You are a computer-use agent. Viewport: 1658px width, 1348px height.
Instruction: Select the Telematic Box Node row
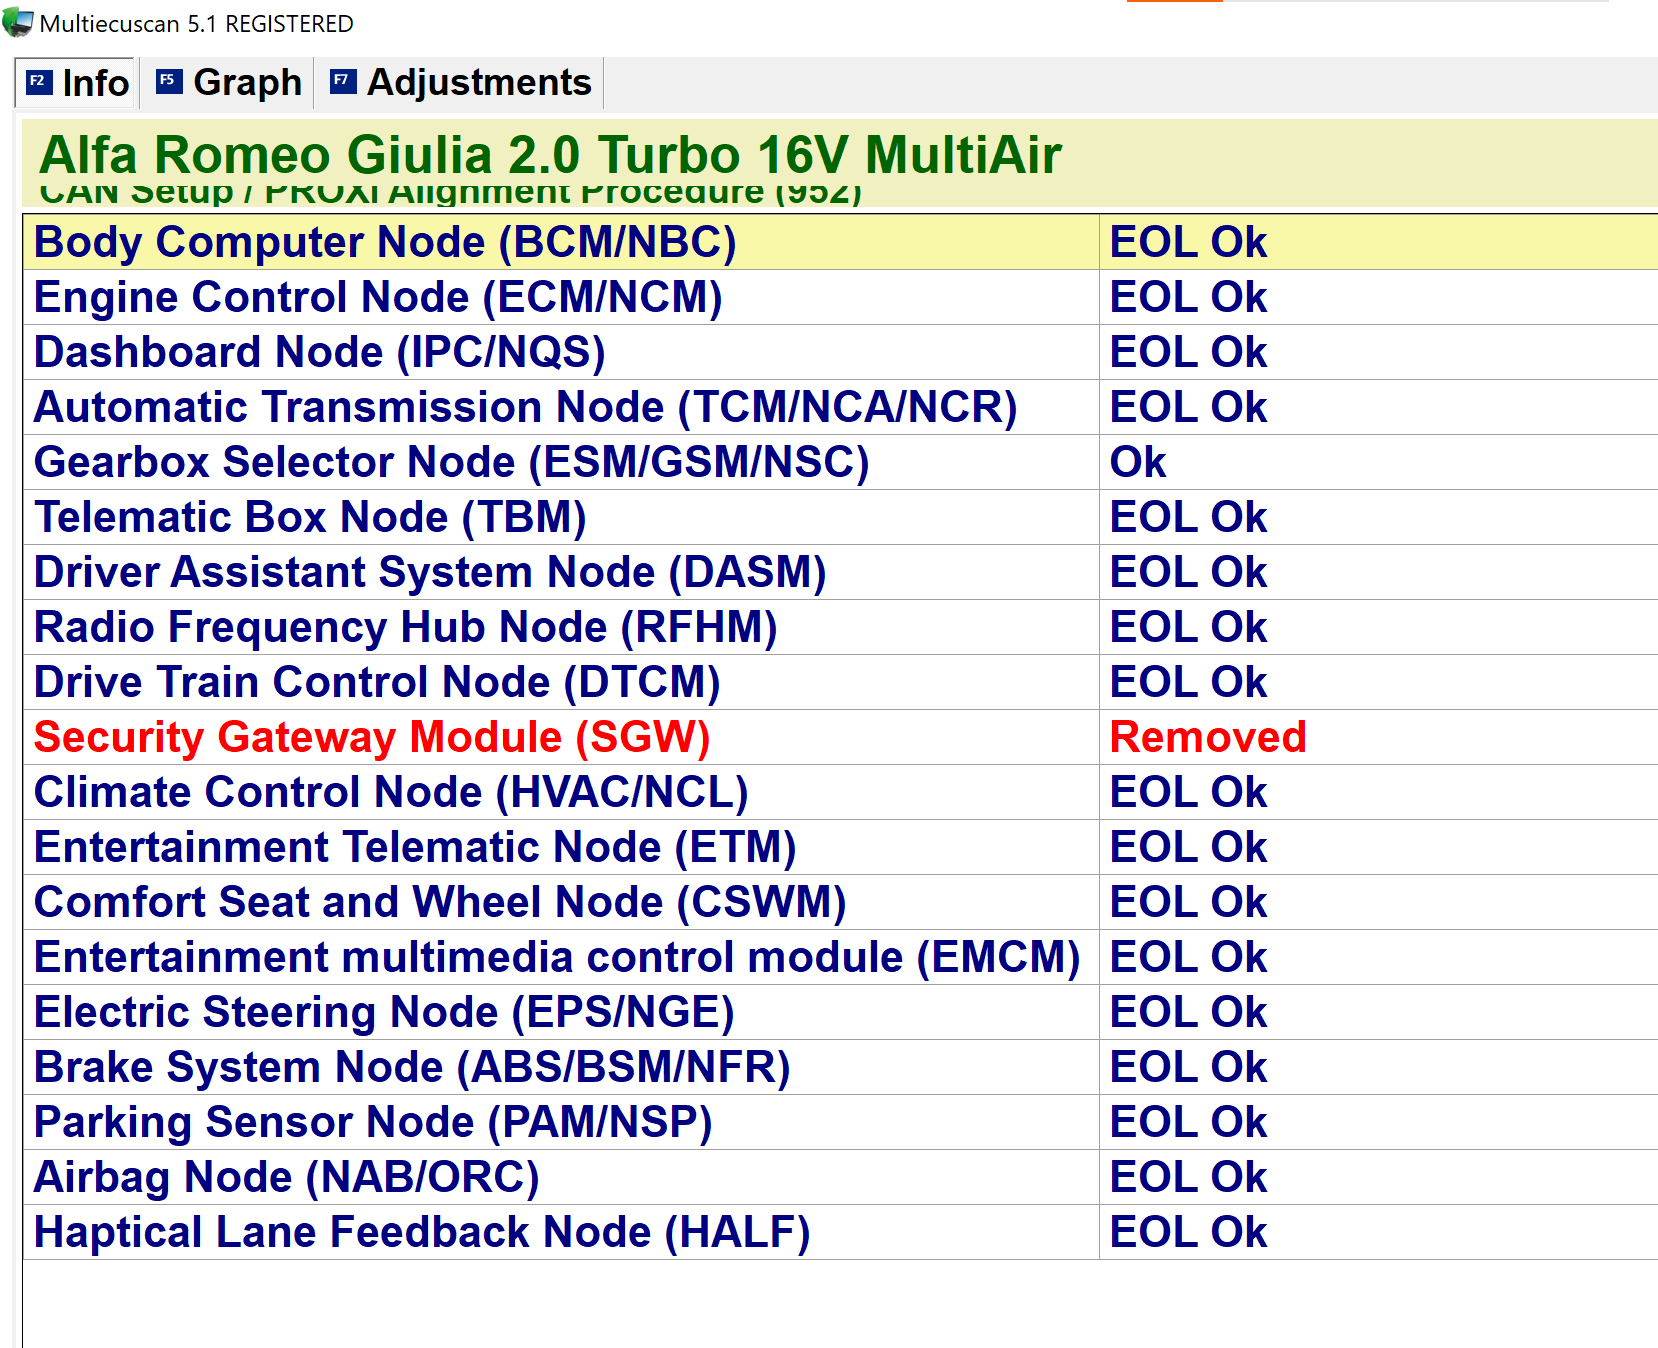[x=310, y=517]
